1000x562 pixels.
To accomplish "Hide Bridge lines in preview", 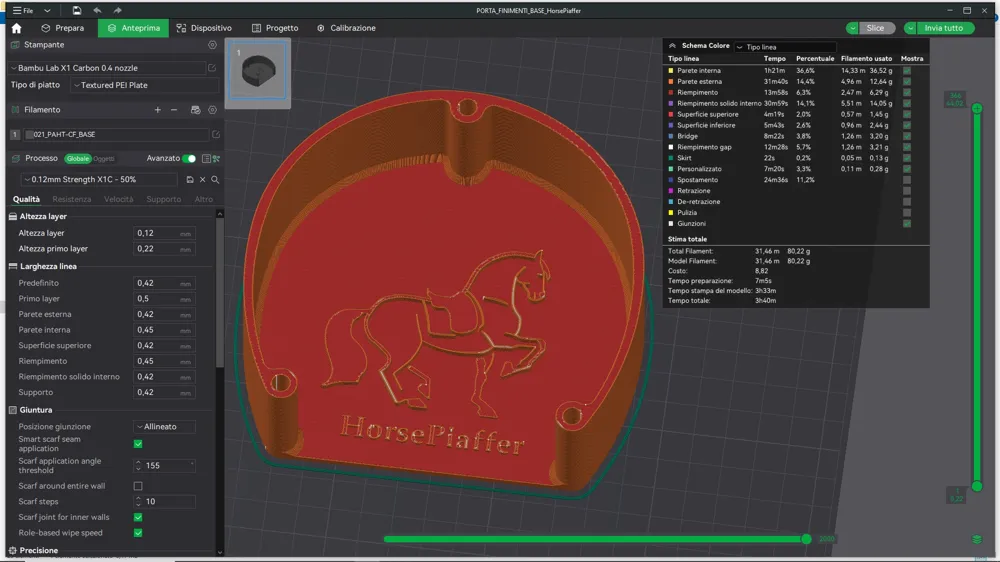I will point(907,136).
